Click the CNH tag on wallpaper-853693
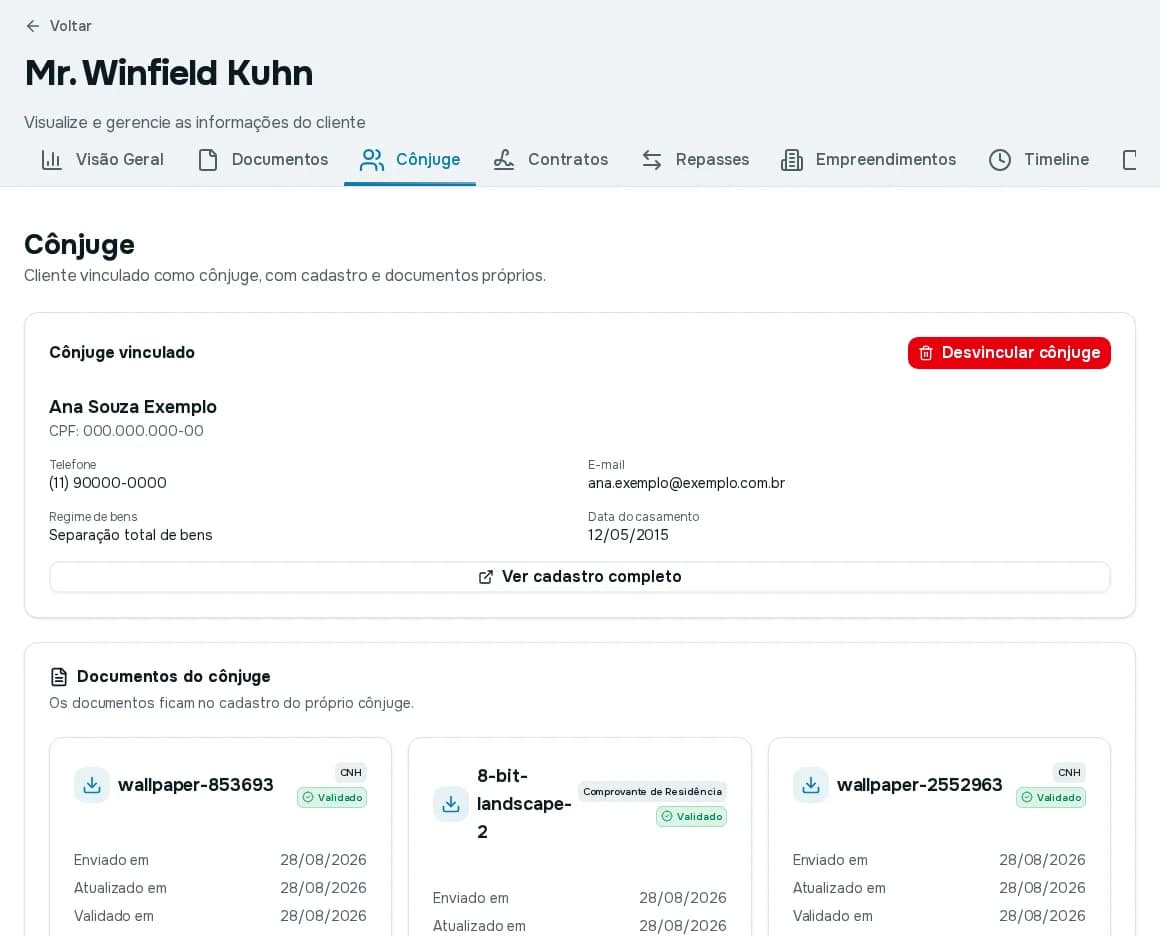1160x936 pixels. point(351,772)
